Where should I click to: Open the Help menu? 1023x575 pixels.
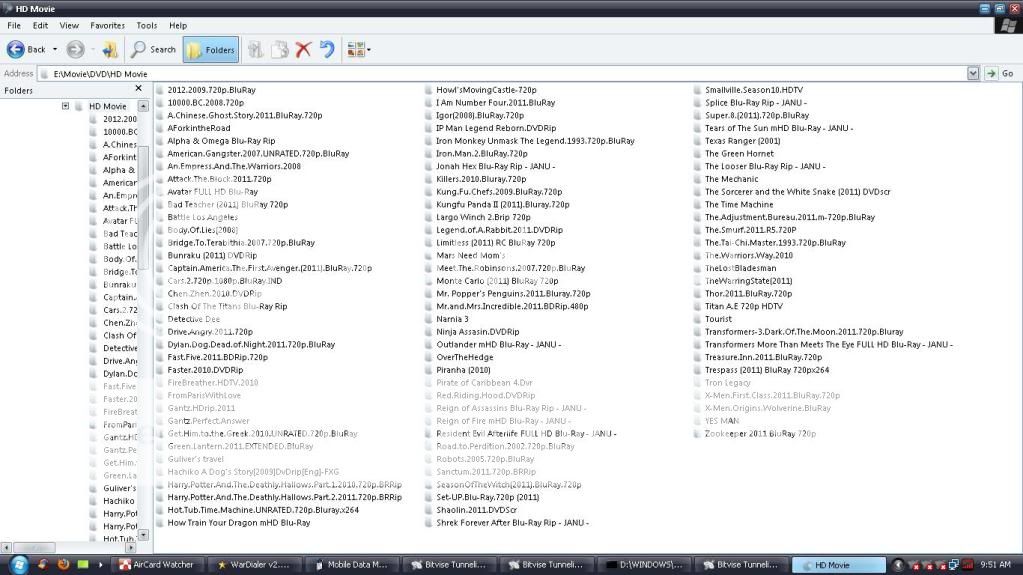click(178, 25)
